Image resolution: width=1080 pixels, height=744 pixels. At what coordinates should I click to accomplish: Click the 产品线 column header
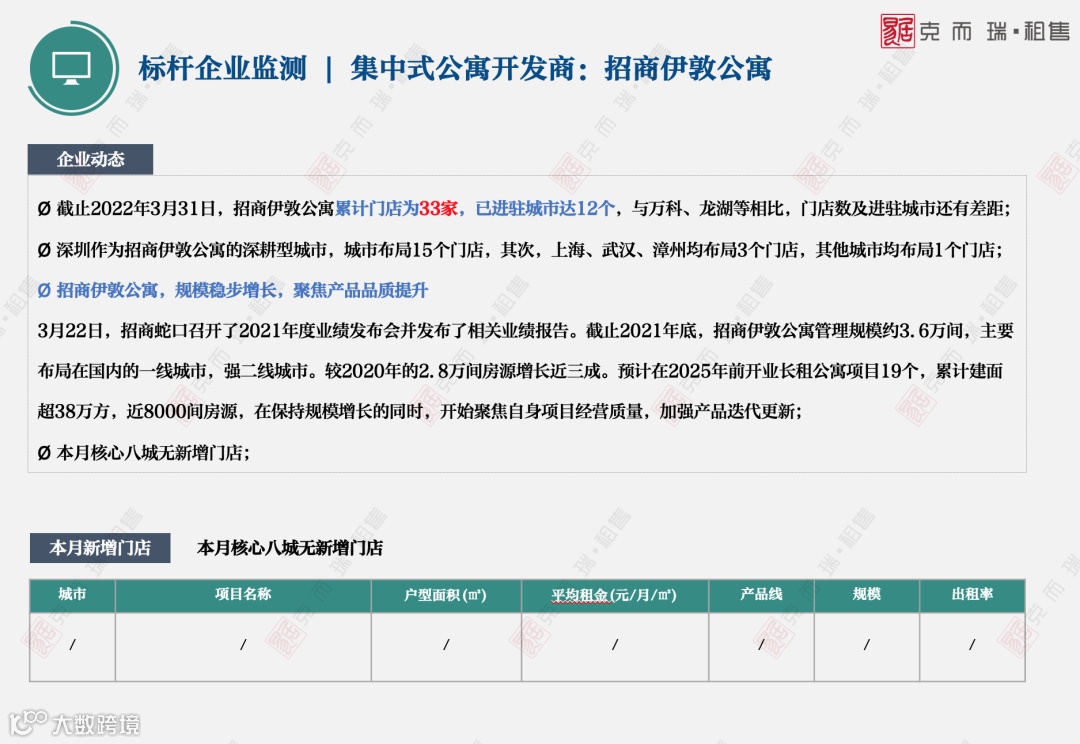point(761,595)
